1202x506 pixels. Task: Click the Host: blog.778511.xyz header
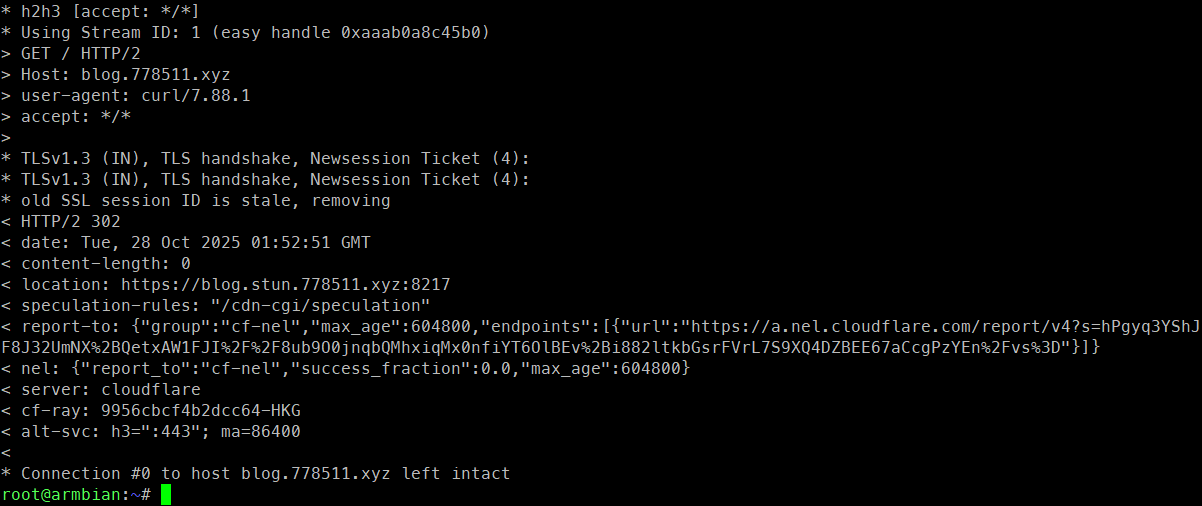pyautogui.click(x=125, y=74)
